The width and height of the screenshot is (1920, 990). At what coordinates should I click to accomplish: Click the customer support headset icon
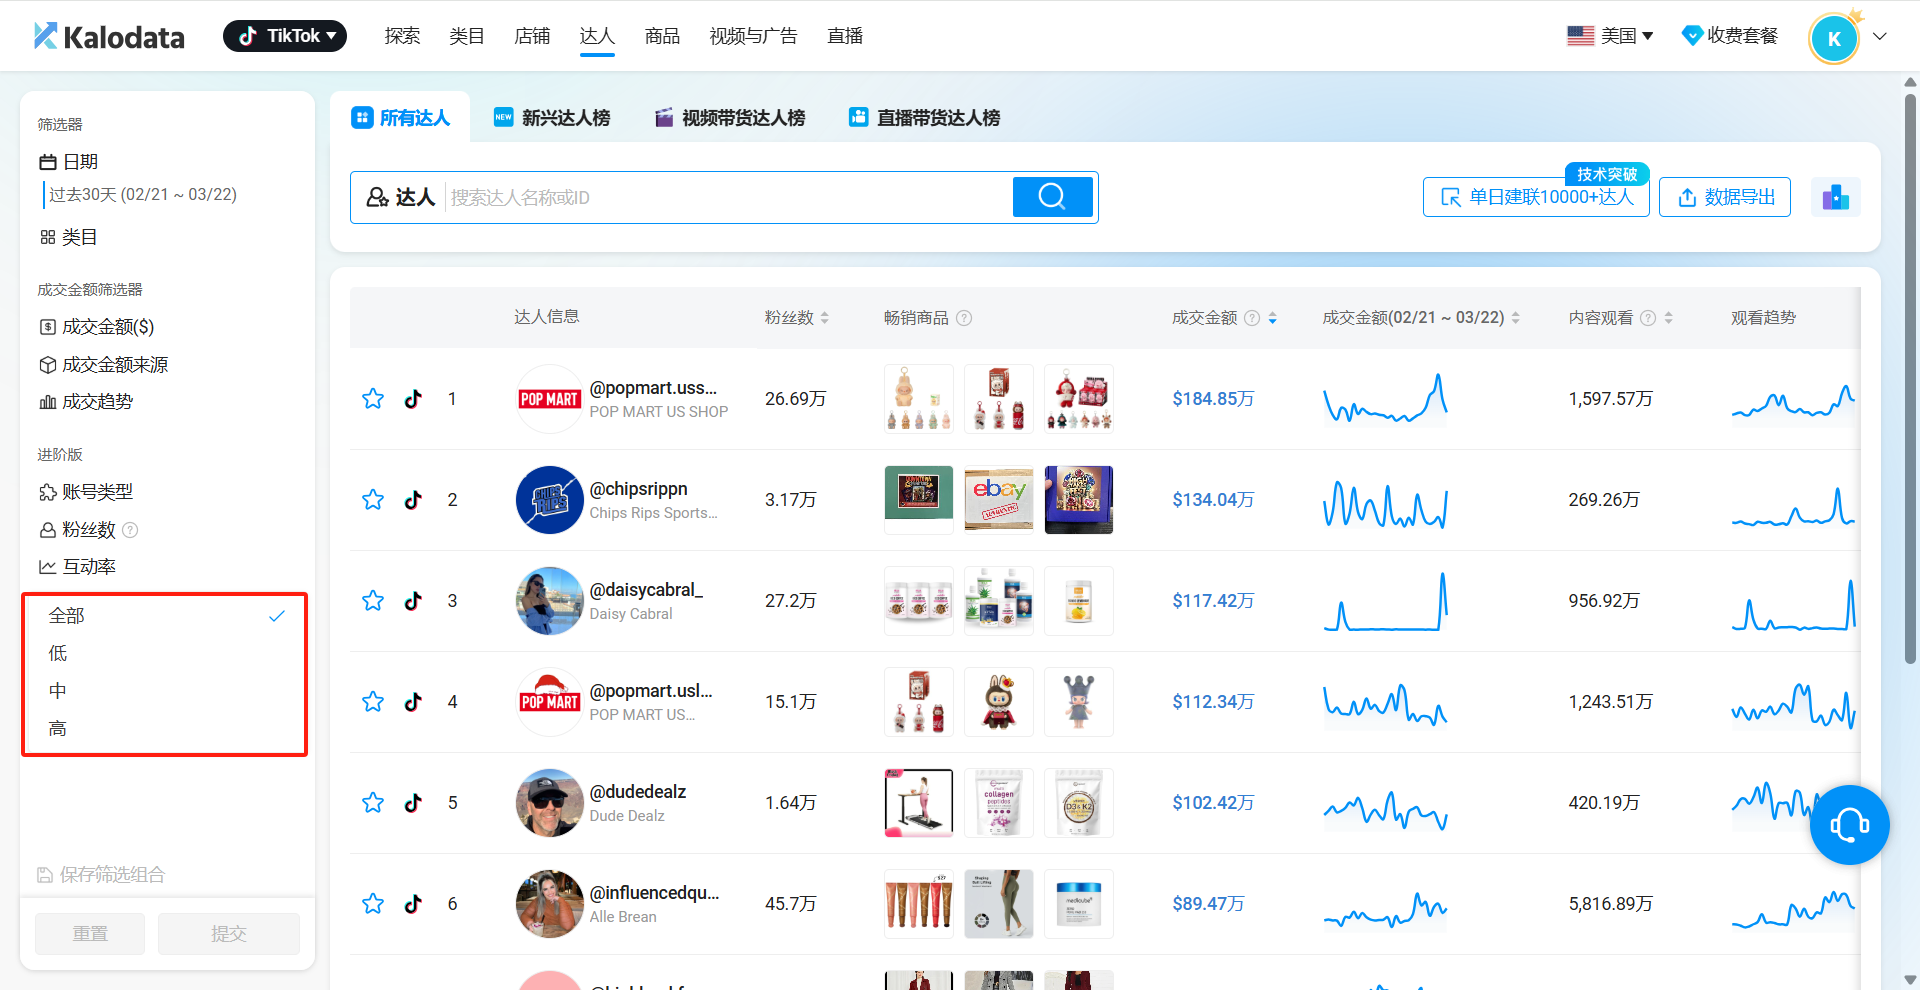[x=1849, y=825]
